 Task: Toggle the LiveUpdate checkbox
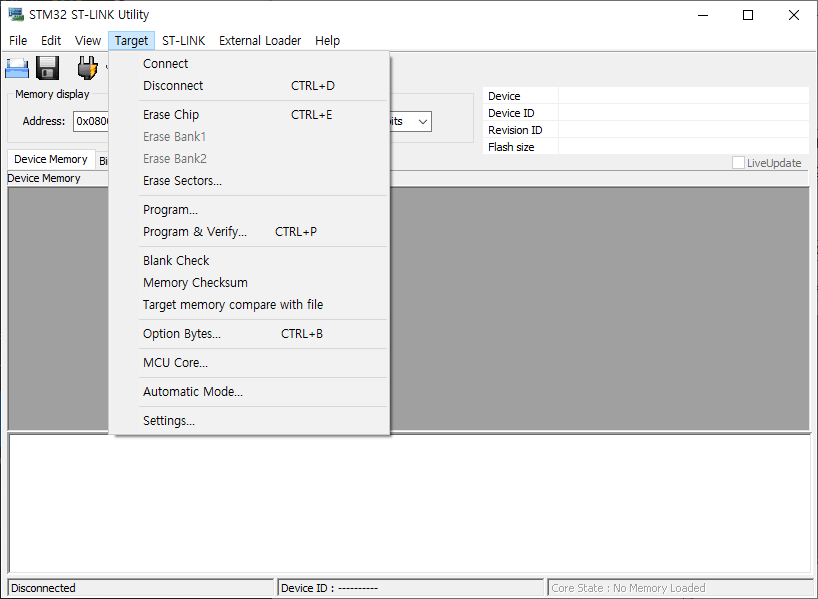(x=738, y=163)
